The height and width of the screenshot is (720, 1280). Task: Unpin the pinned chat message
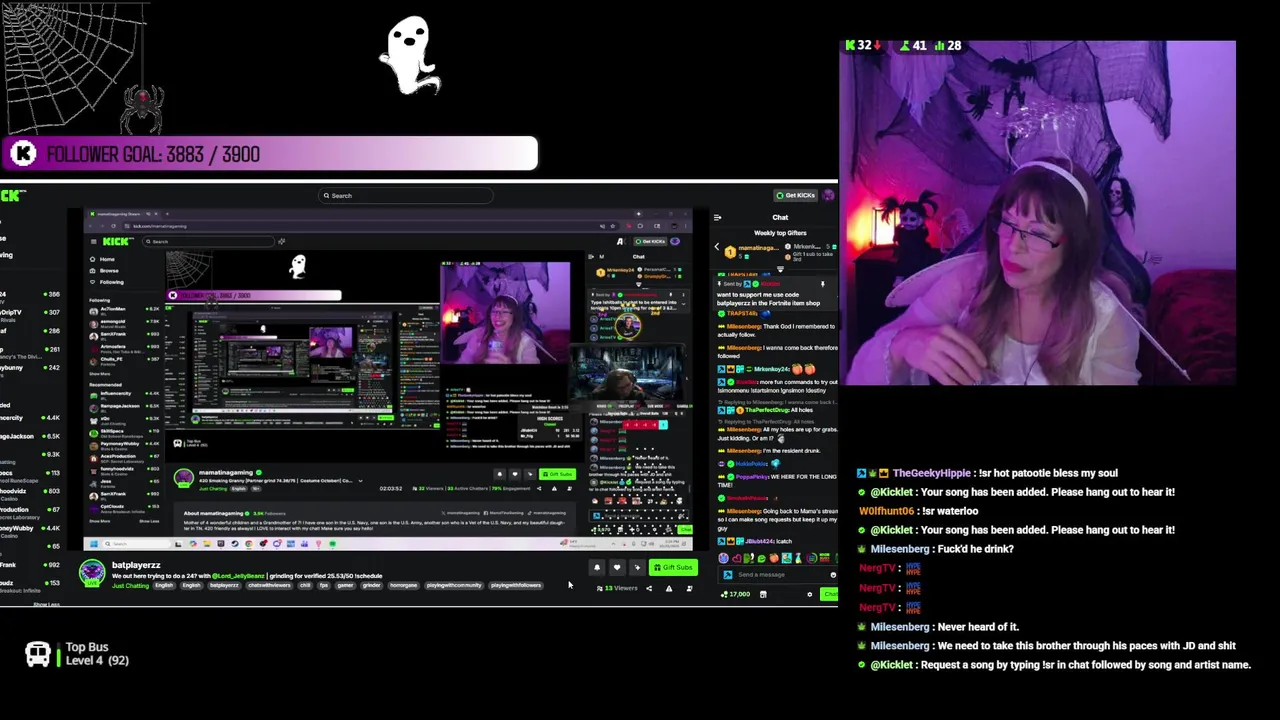(823, 284)
